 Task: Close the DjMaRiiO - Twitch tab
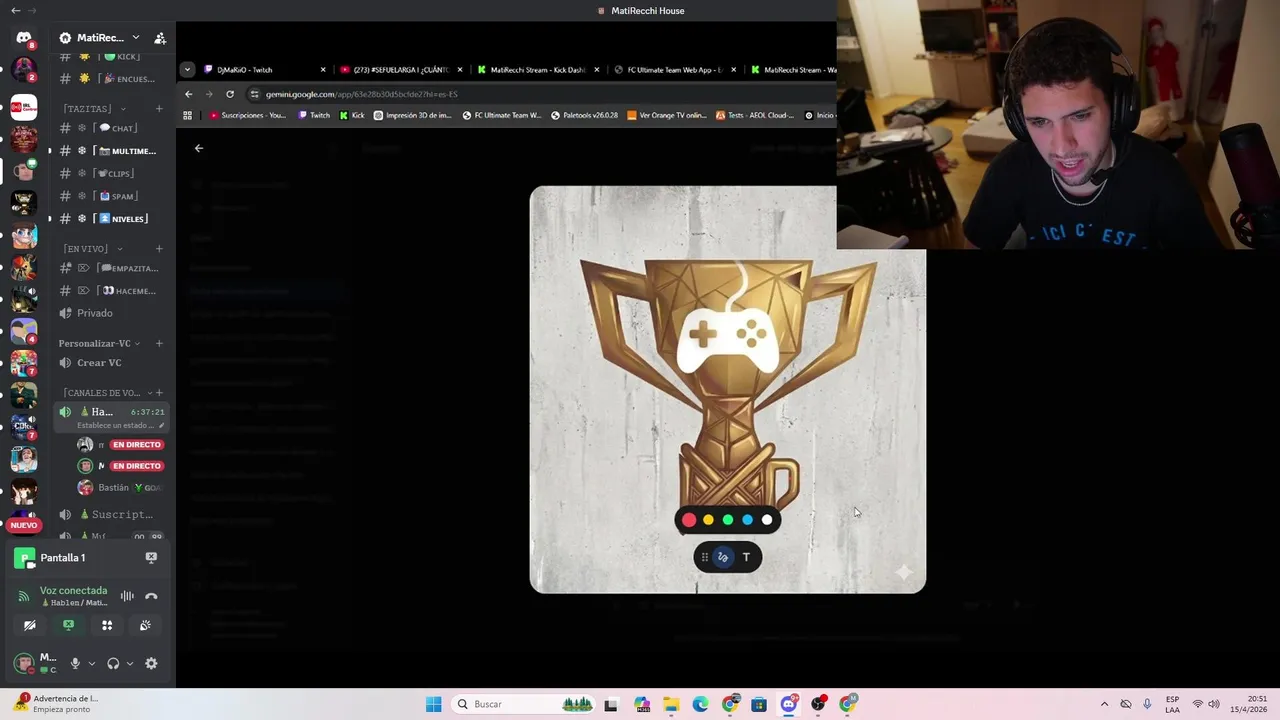coord(323,70)
